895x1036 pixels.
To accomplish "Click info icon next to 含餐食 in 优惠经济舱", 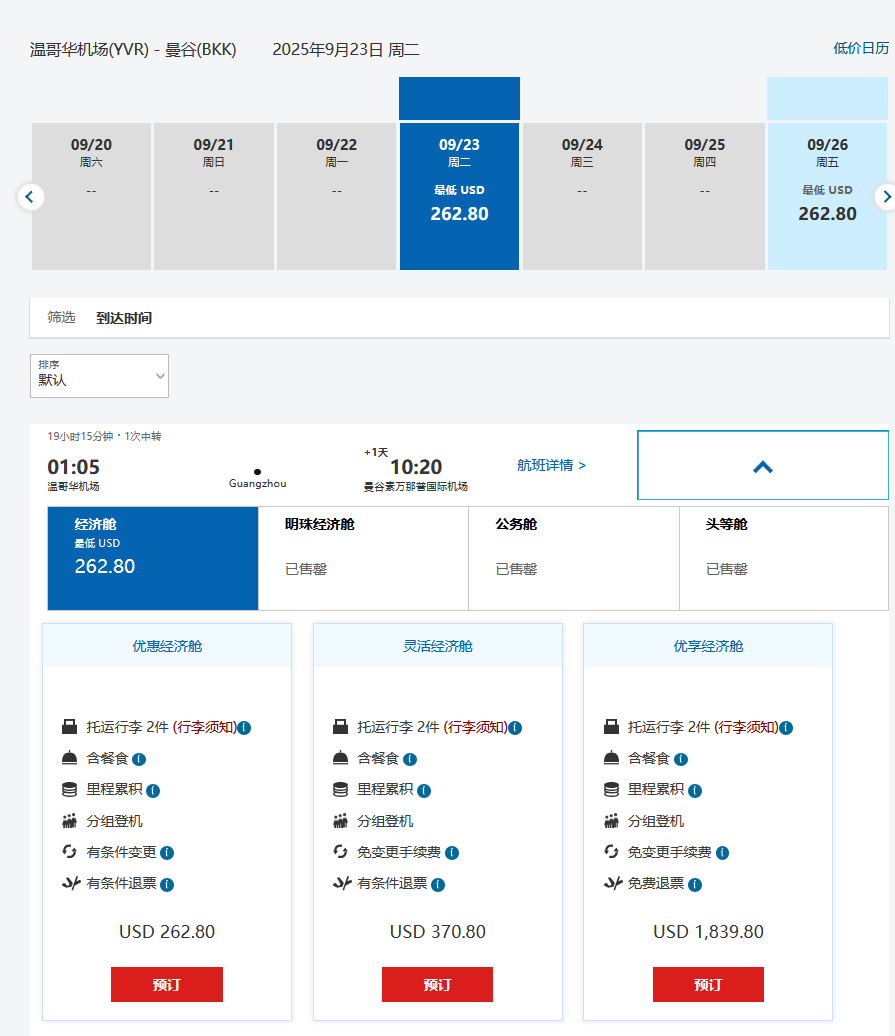I will click(x=139, y=759).
